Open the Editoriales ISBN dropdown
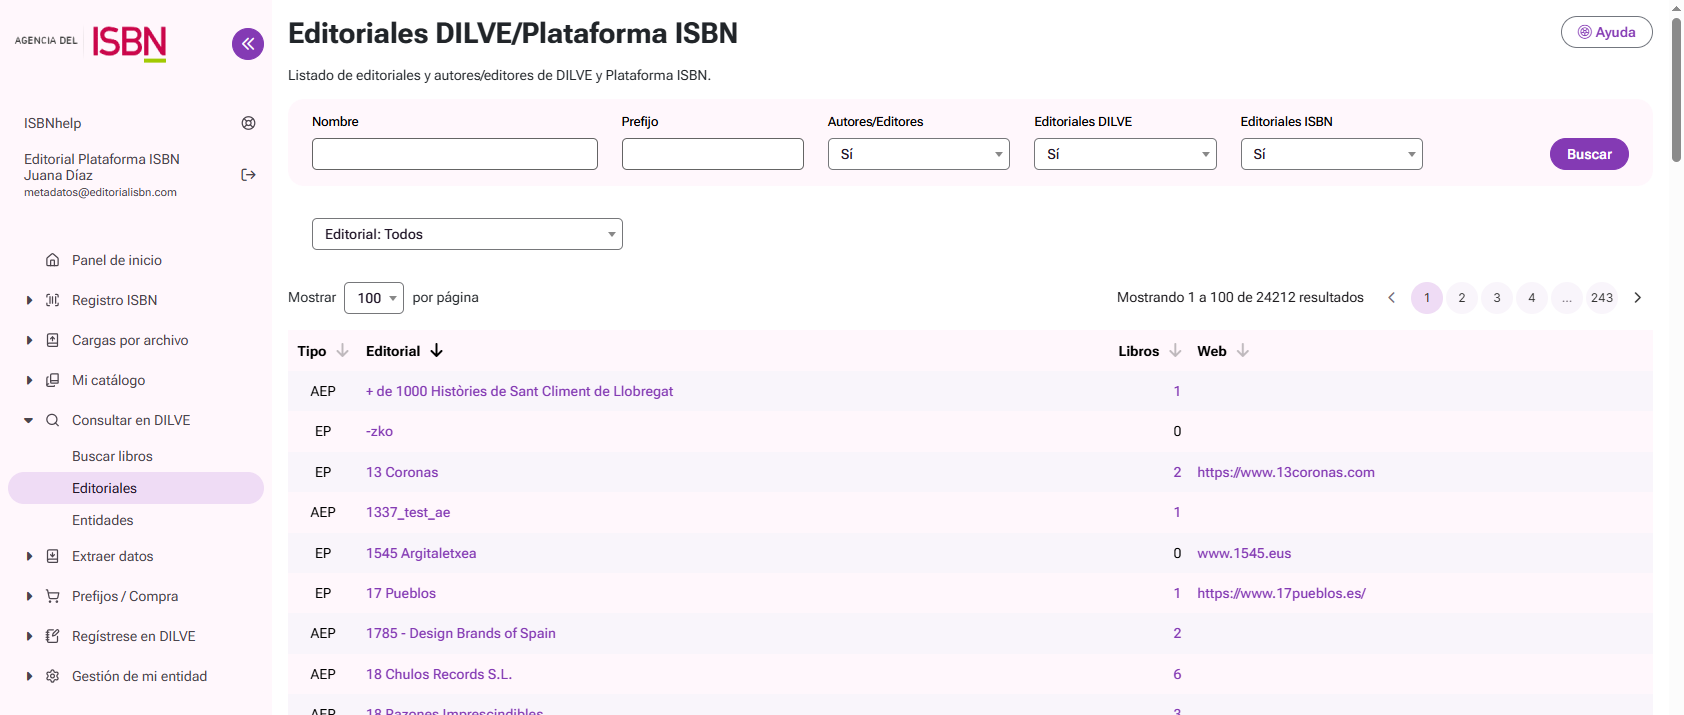The width and height of the screenshot is (1684, 715). (1331, 154)
